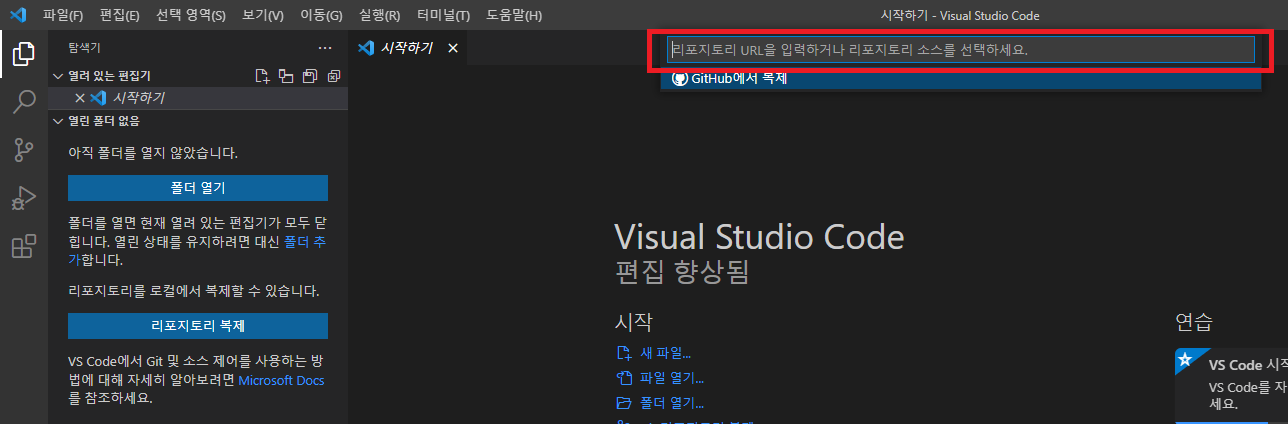Click the 새 파일... link

pyautogui.click(x=666, y=353)
